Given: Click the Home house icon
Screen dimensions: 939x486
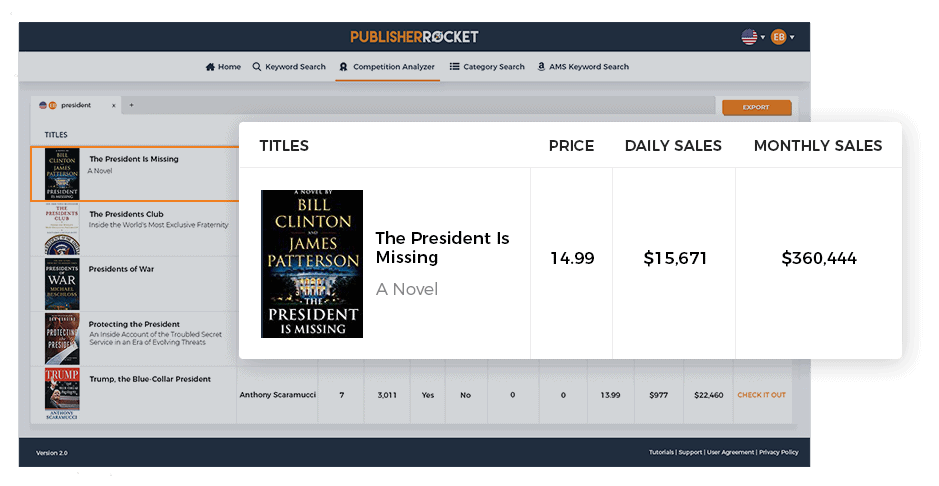Looking at the screenshot, I should click(210, 66).
